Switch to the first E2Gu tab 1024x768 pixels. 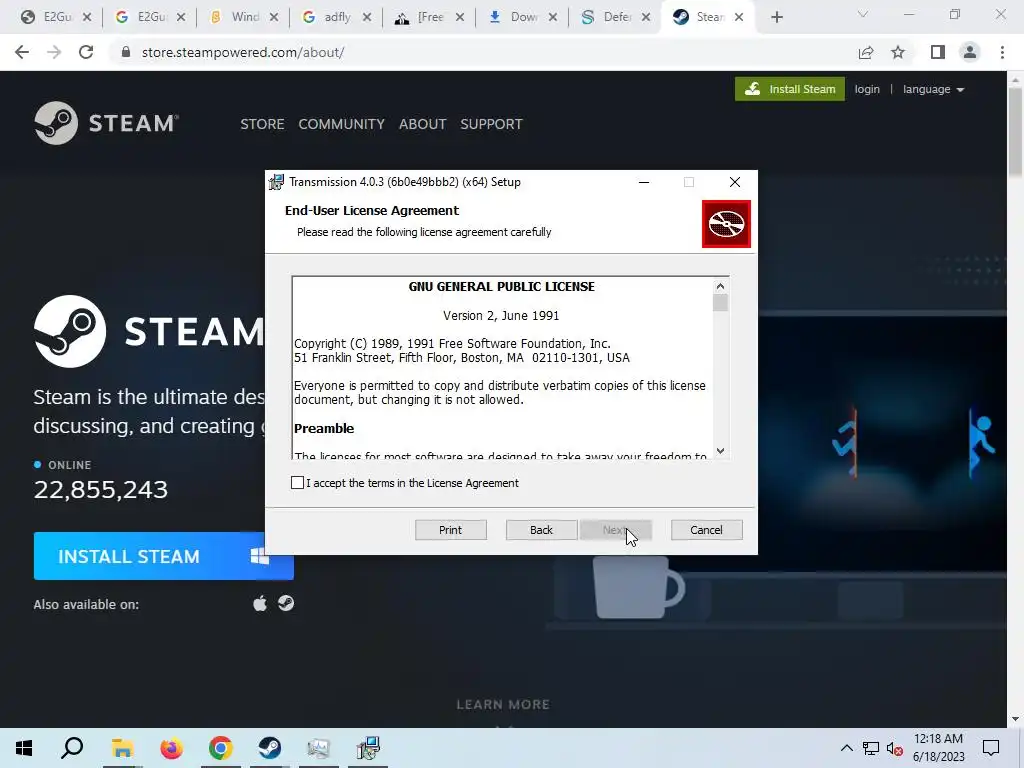tap(55, 17)
